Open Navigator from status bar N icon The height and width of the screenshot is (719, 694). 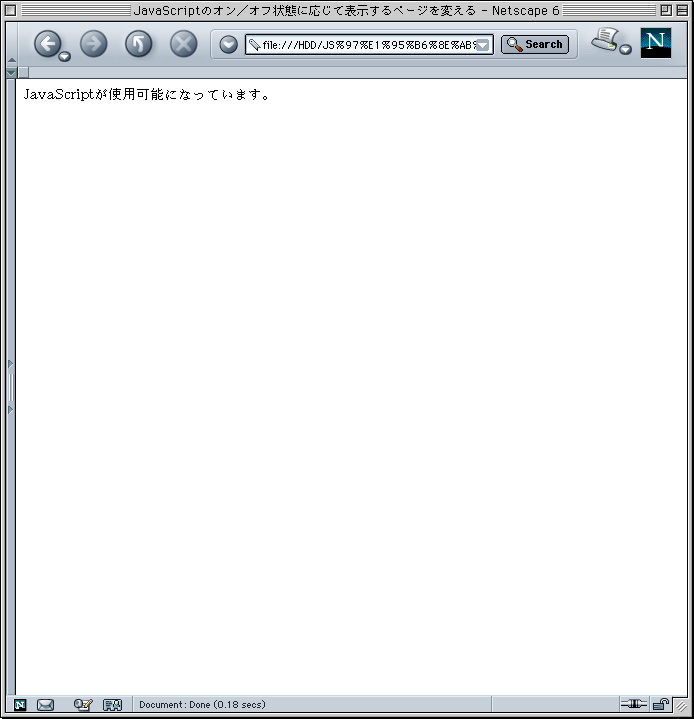(x=20, y=705)
